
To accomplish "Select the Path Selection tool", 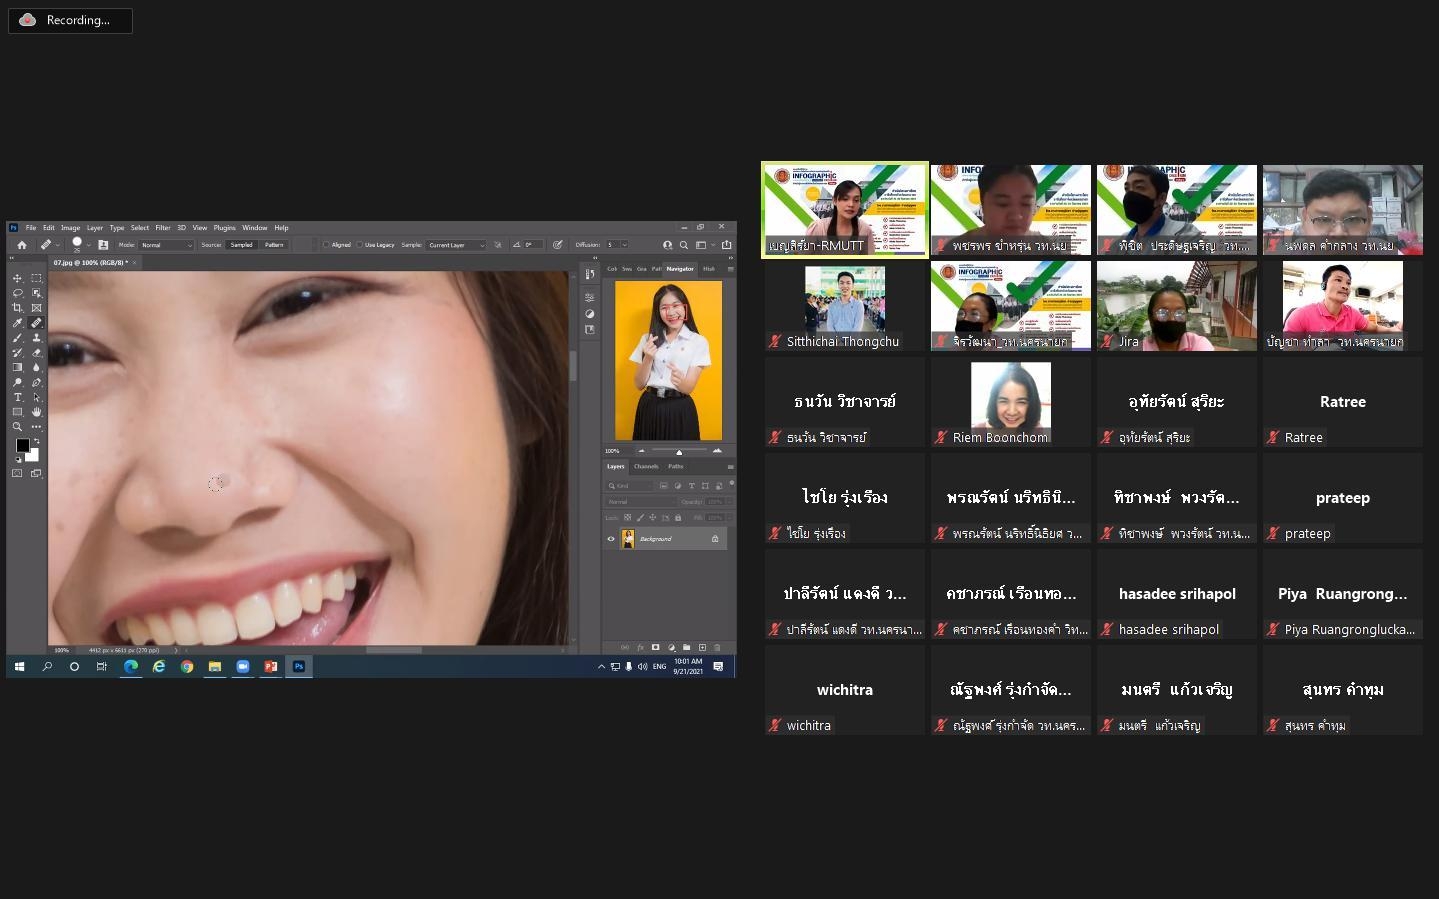I will 36,397.
